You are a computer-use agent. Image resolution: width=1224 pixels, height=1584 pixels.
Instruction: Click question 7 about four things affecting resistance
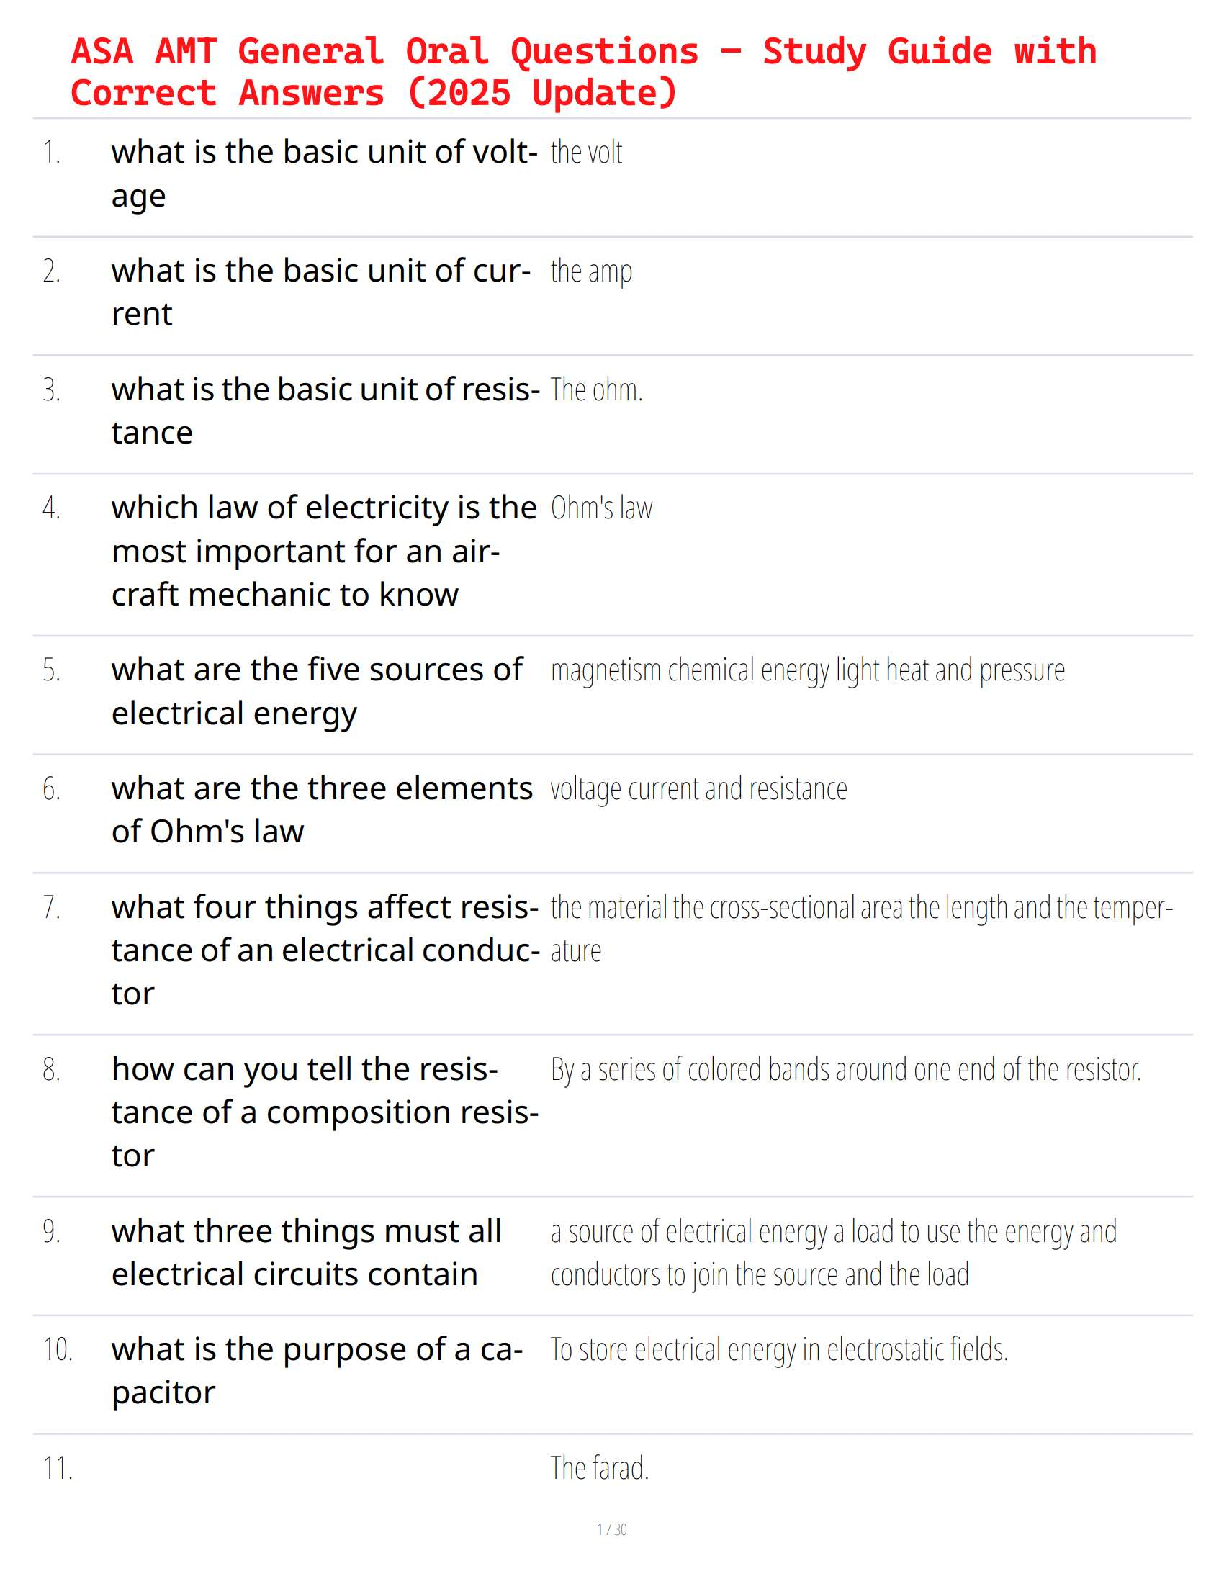coord(324,950)
